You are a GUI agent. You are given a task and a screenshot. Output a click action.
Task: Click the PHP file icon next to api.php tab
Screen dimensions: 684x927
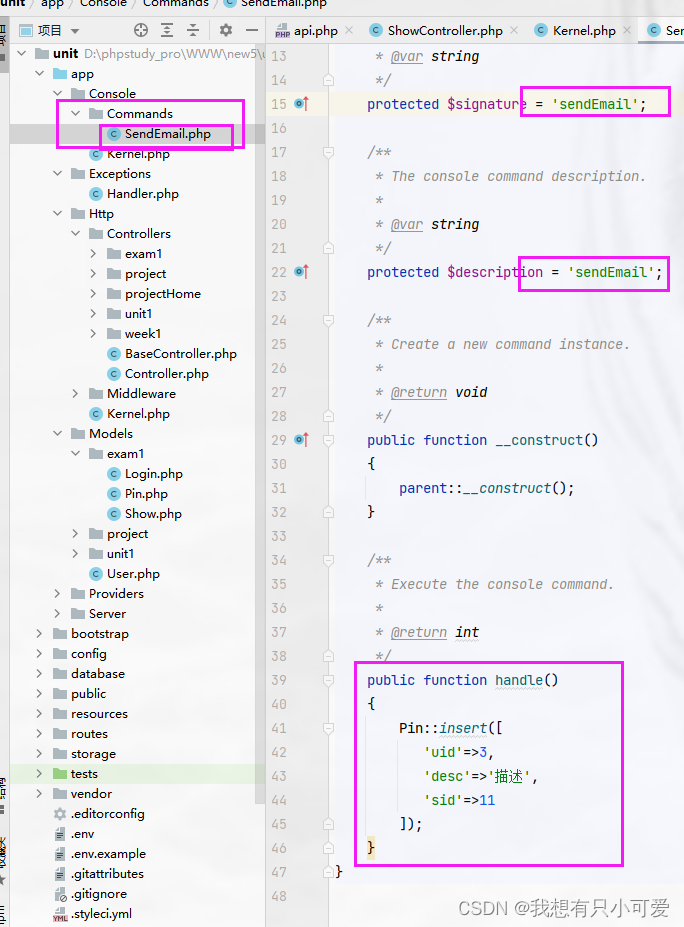pos(280,30)
